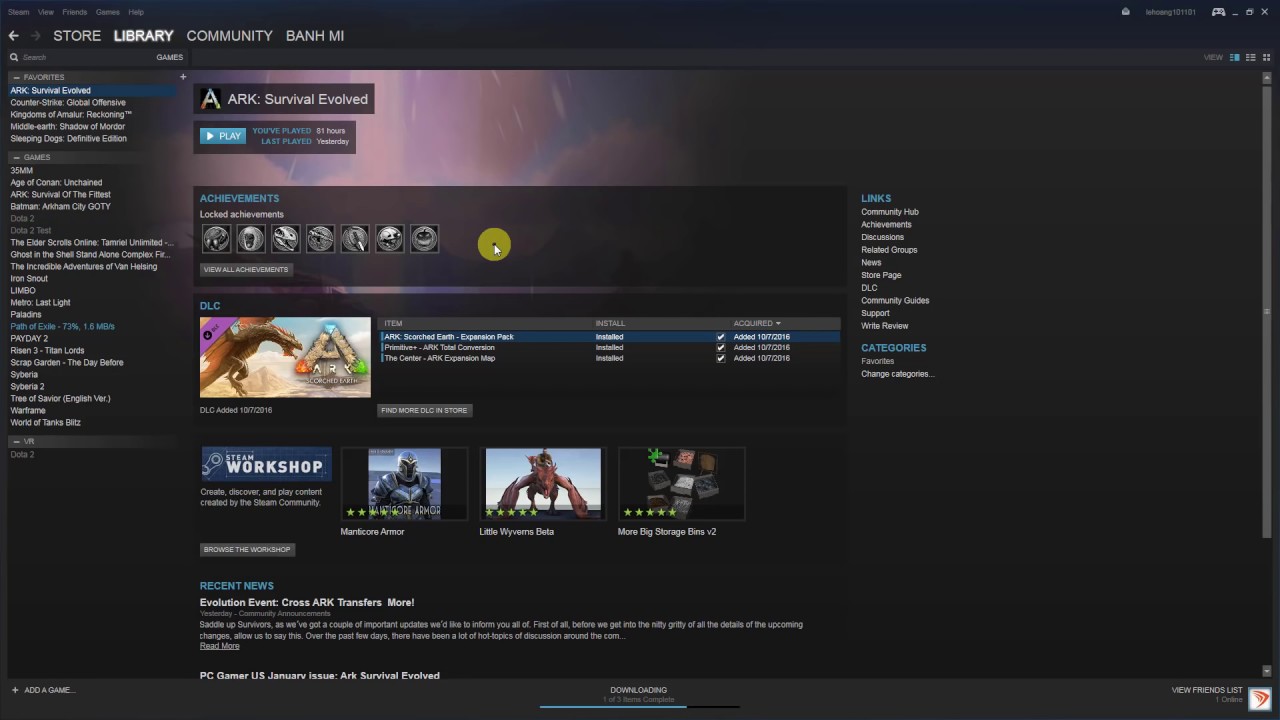The image size is (1280, 720).
Task: Select PAYDAY 2 in games list
Action: (29, 338)
